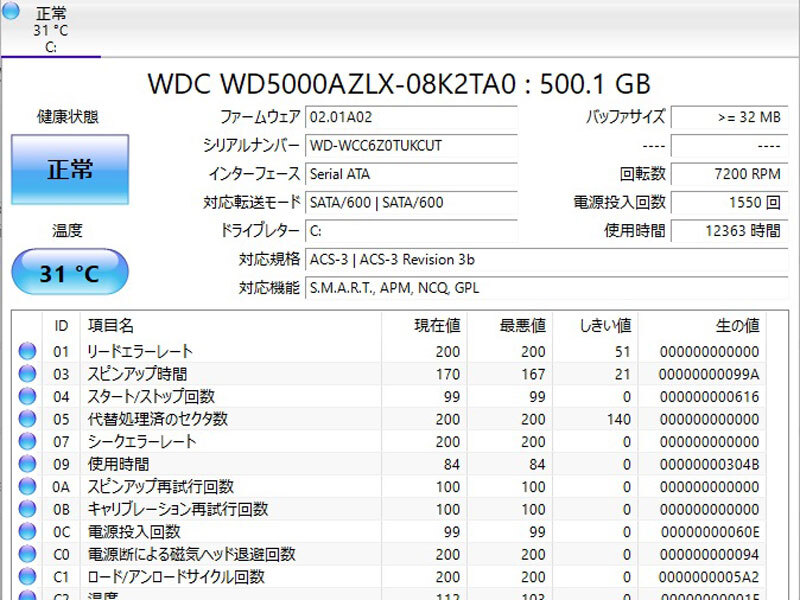Screen dimensions: 800x600
Task: Click the status orb for row C1 ロード/アンロードサイクル回数
Action: [x=27, y=576]
